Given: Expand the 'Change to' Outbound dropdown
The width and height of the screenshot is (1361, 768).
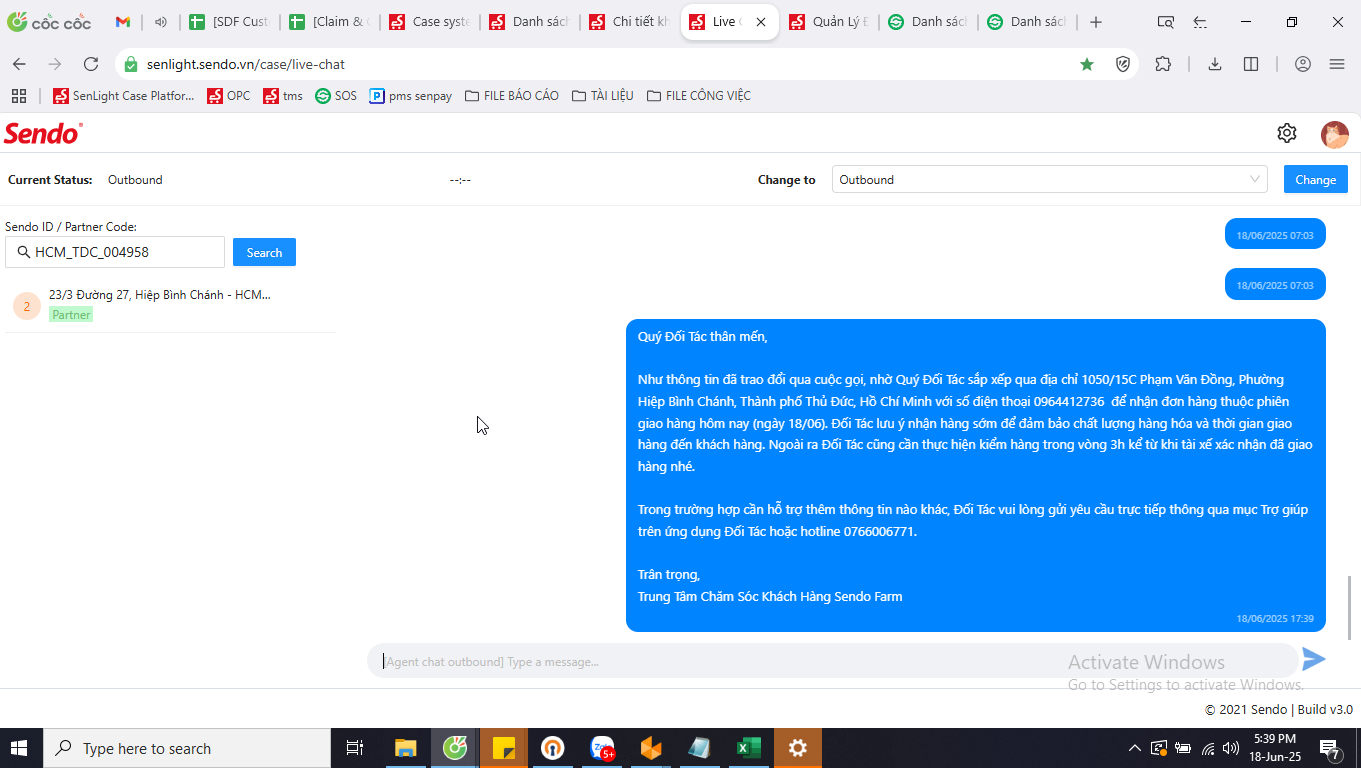Looking at the screenshot, I should [1050, 180].
